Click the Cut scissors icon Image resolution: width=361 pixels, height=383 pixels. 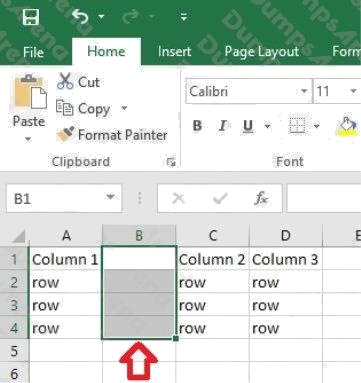(x=65, y=81)
